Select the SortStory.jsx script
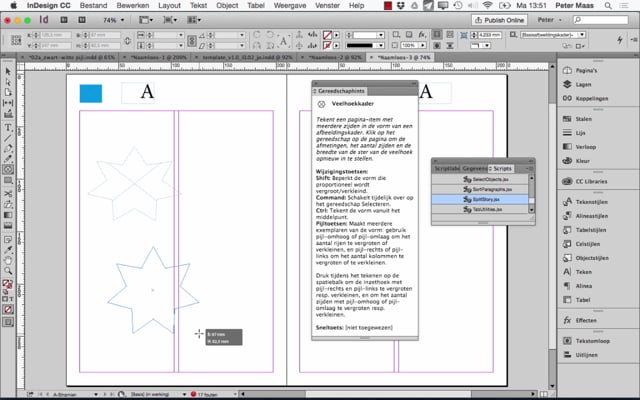 (x=480, y=200)
